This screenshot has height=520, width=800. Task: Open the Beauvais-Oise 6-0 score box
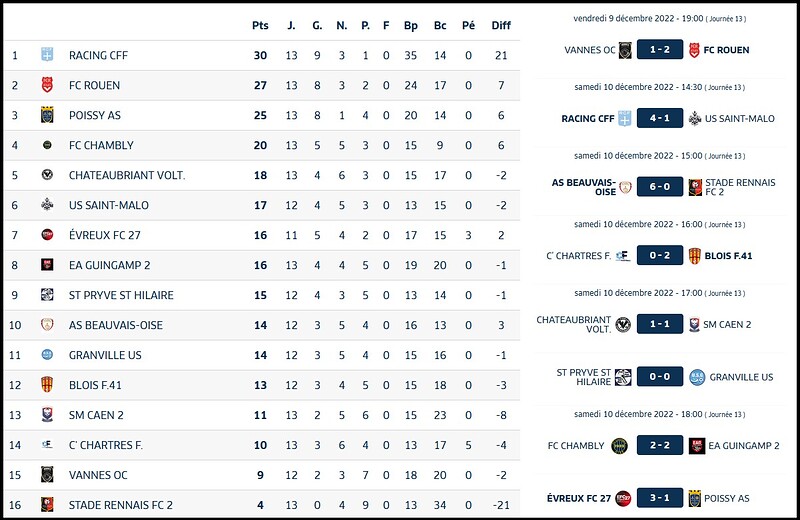[660, 188]
